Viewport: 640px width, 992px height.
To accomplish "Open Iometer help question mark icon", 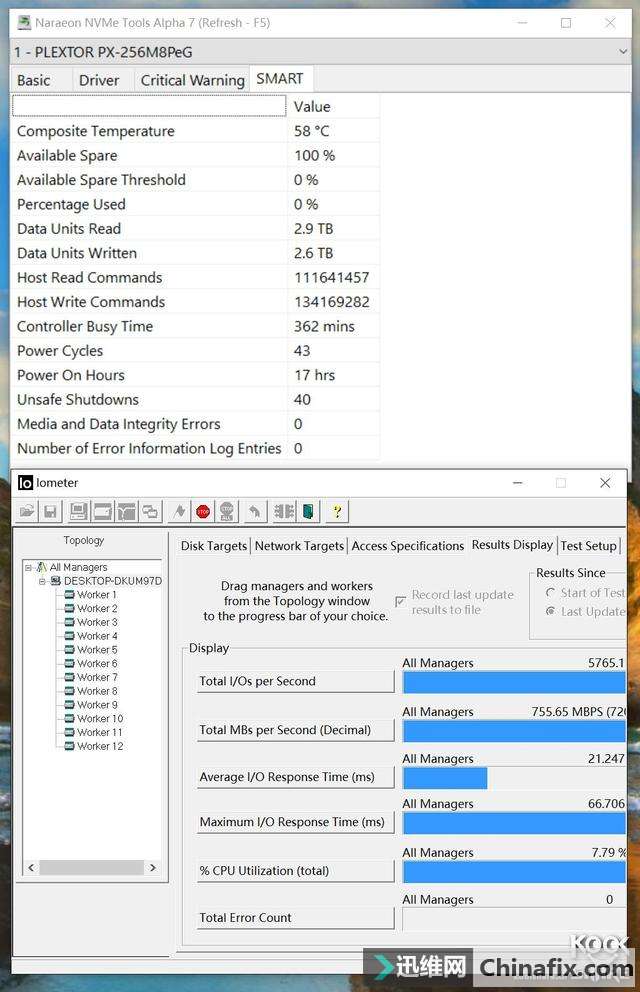I will [337, 511].
